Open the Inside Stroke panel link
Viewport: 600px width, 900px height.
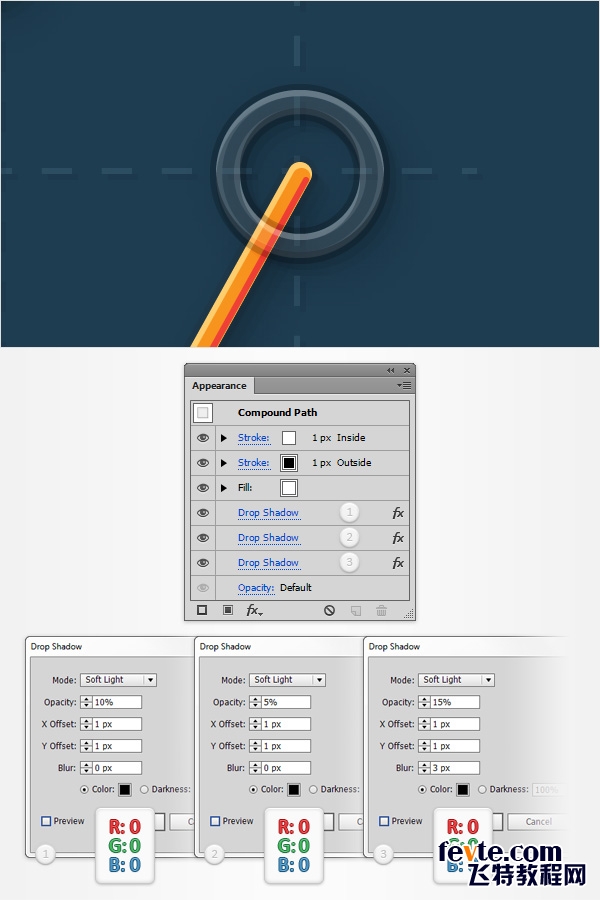(253, 437)
